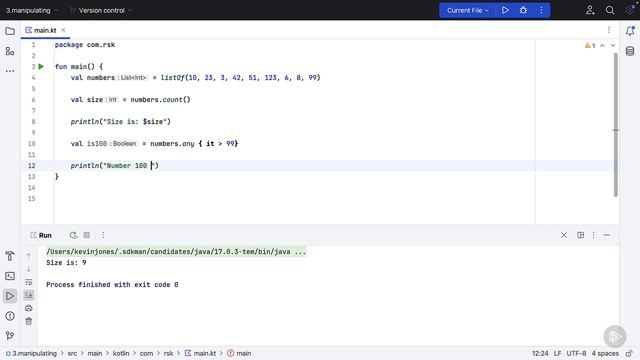Open the Problems tool window icon
The image size is (640, 360).
(10, 316)
